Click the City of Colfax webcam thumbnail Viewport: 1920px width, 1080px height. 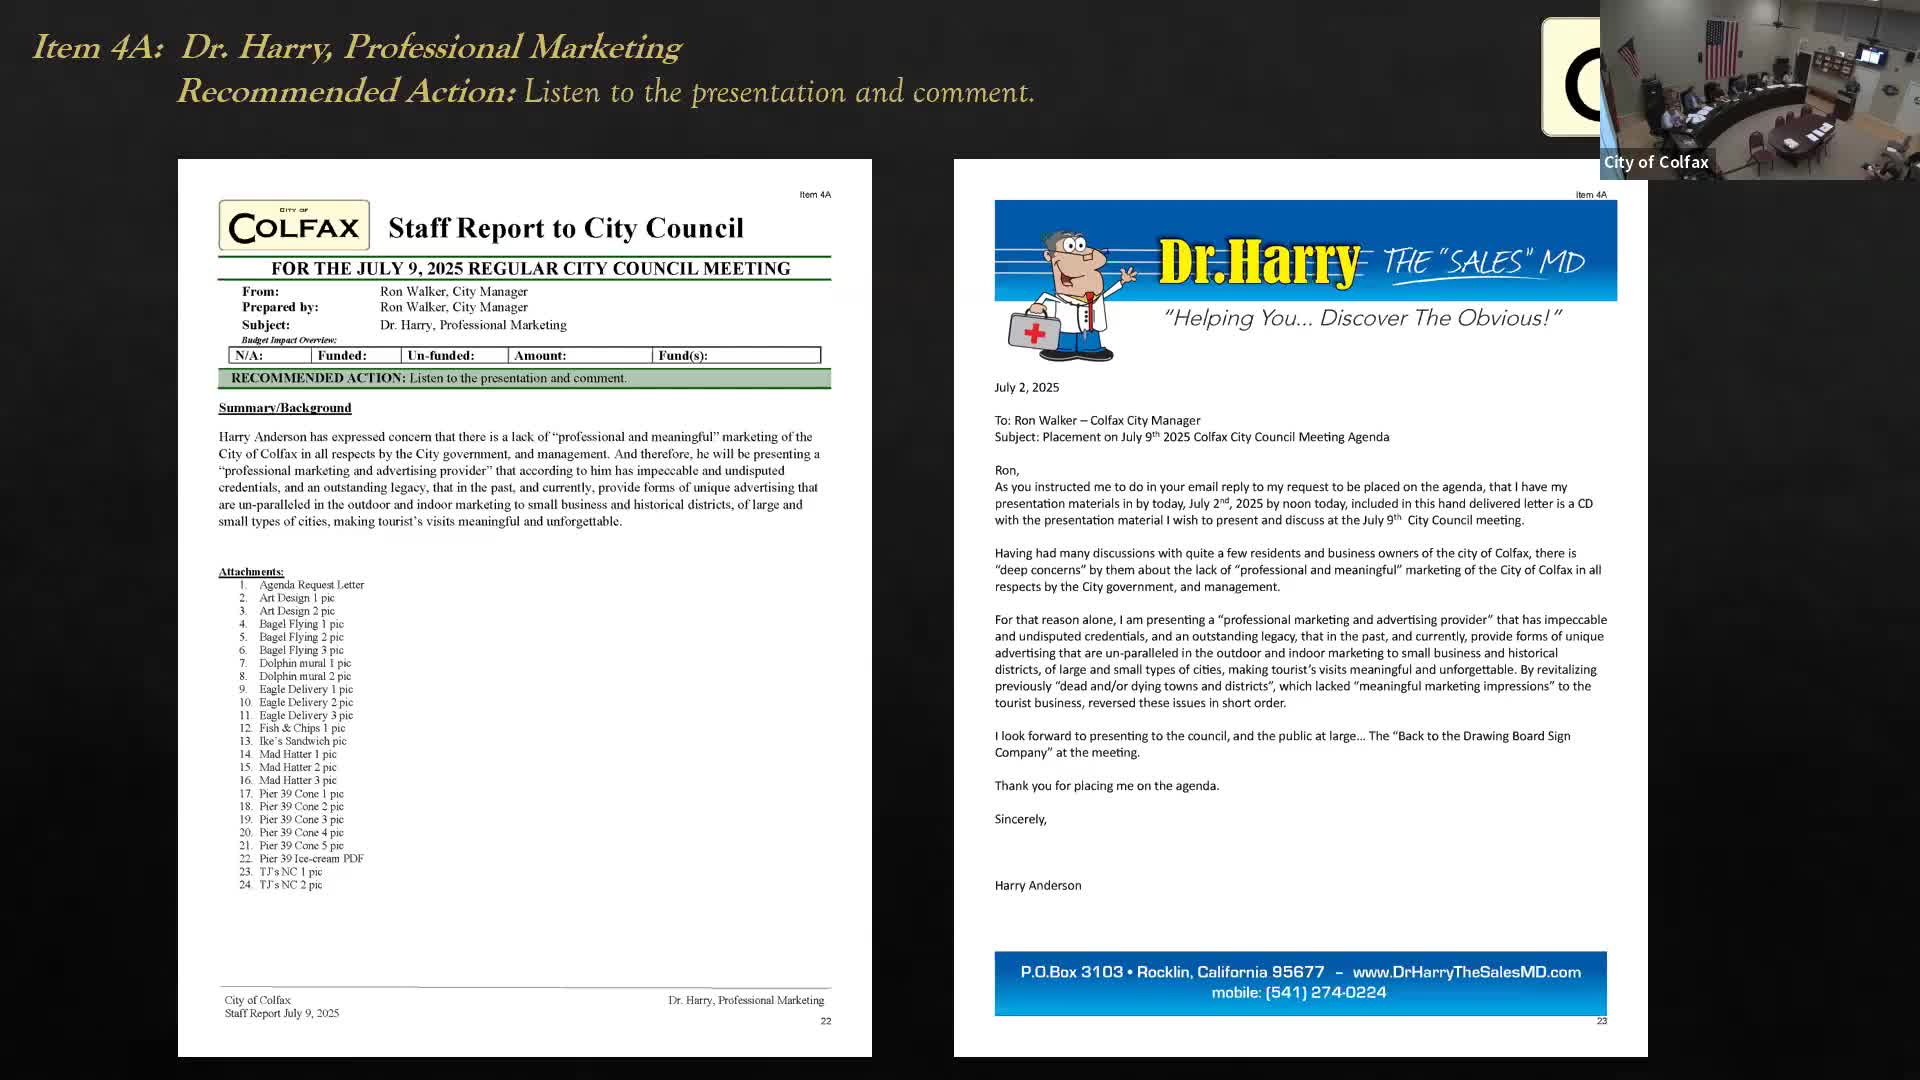[1760, 90]
